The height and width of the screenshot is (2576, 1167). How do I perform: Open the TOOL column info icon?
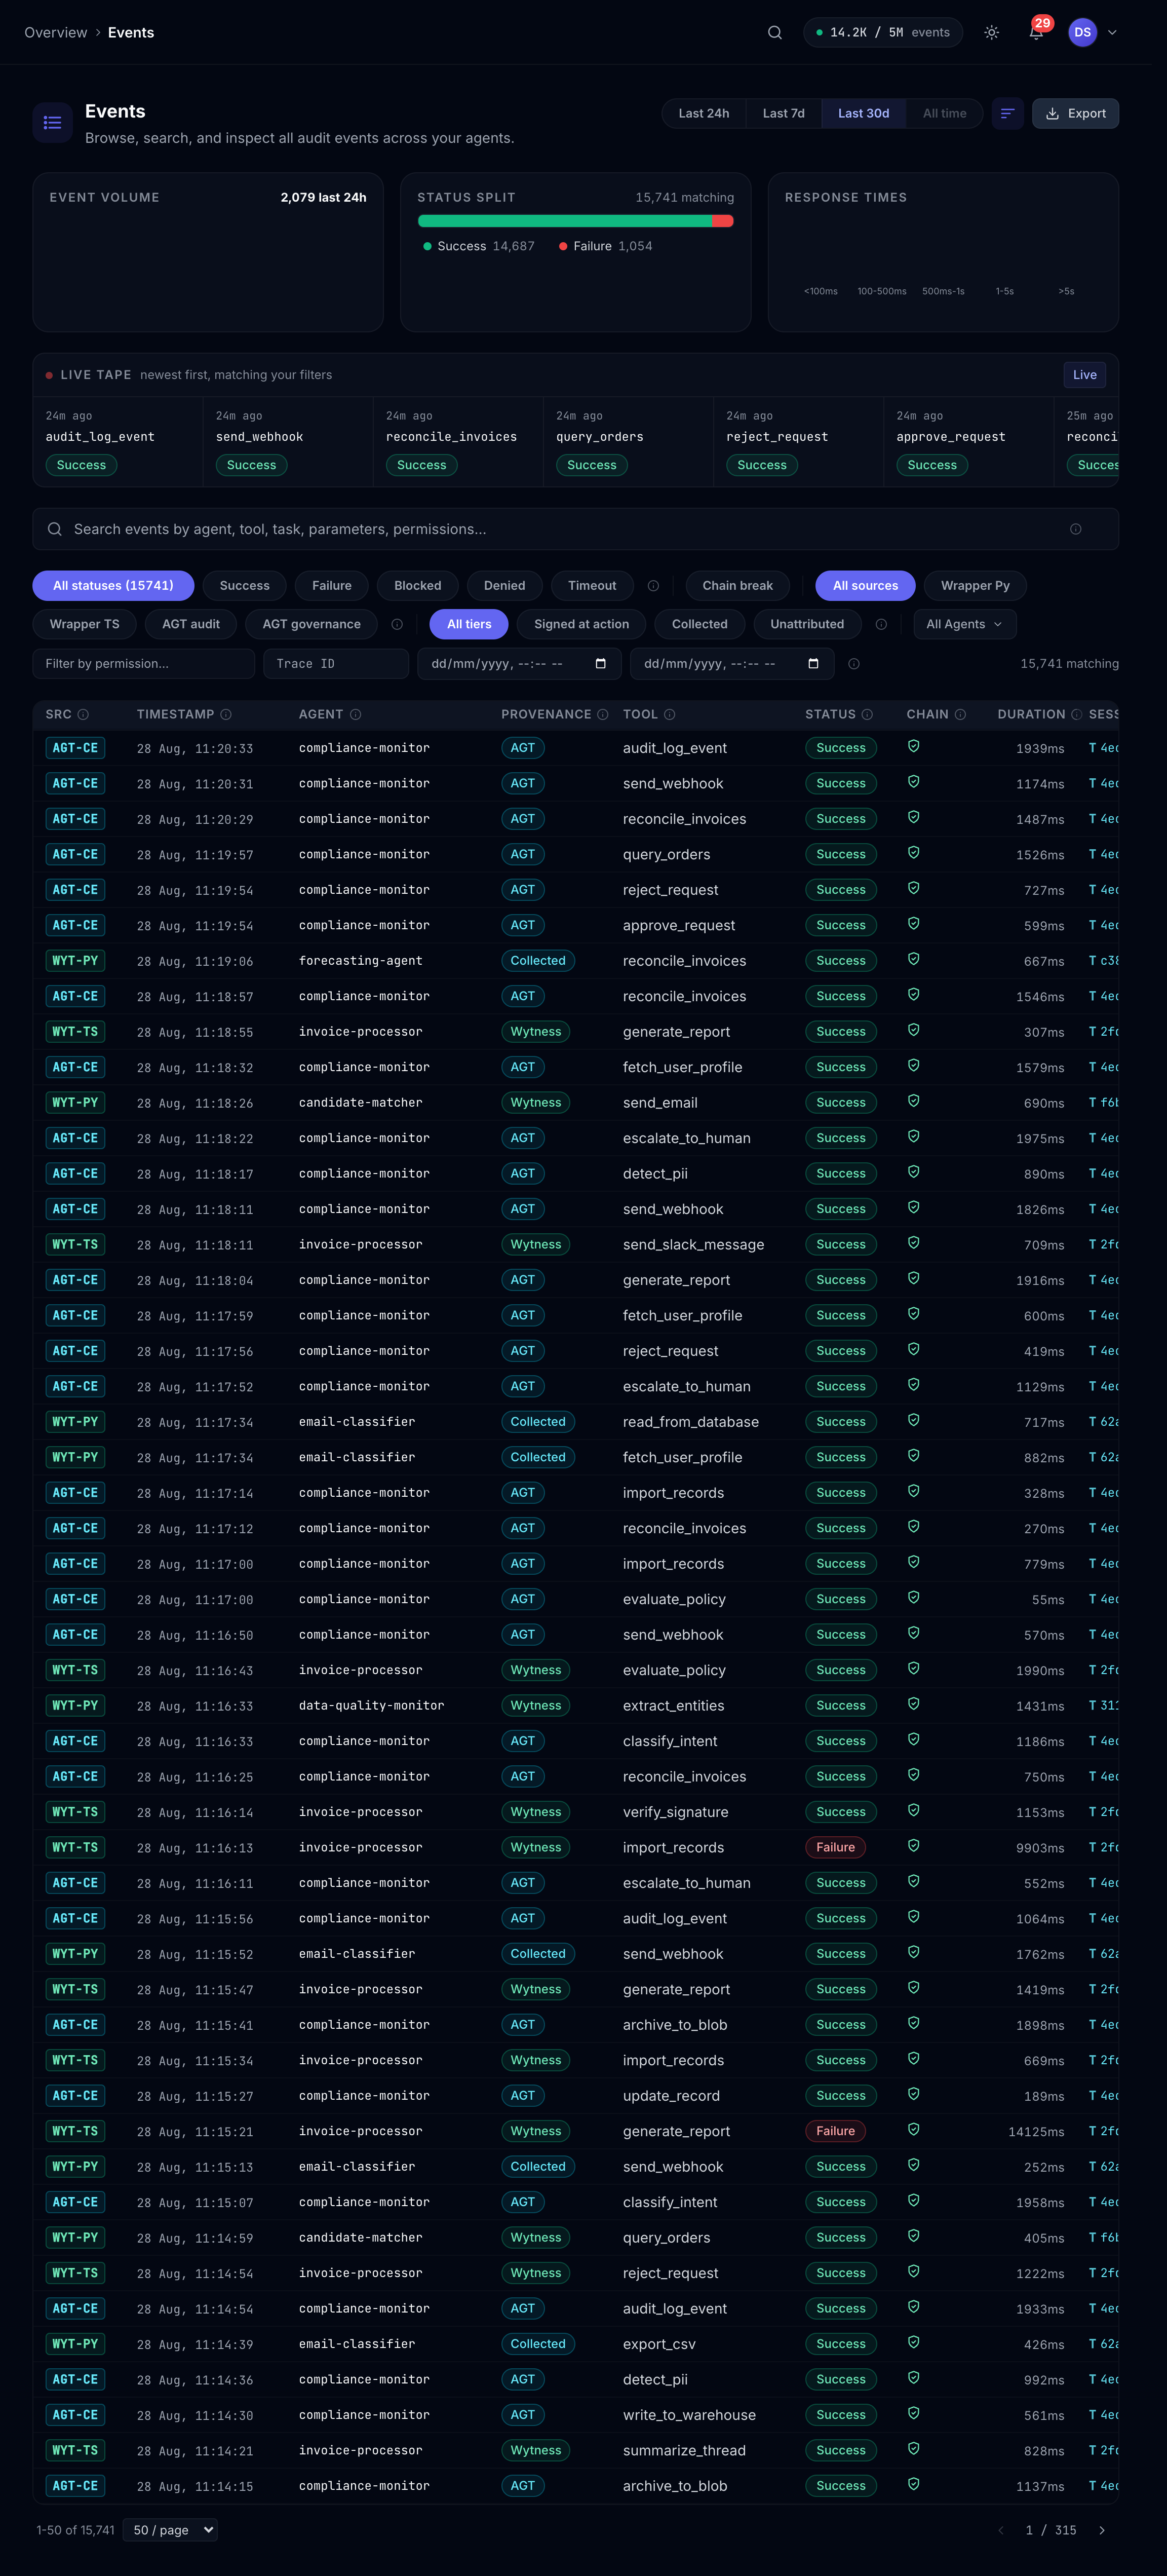coord(670,715)
